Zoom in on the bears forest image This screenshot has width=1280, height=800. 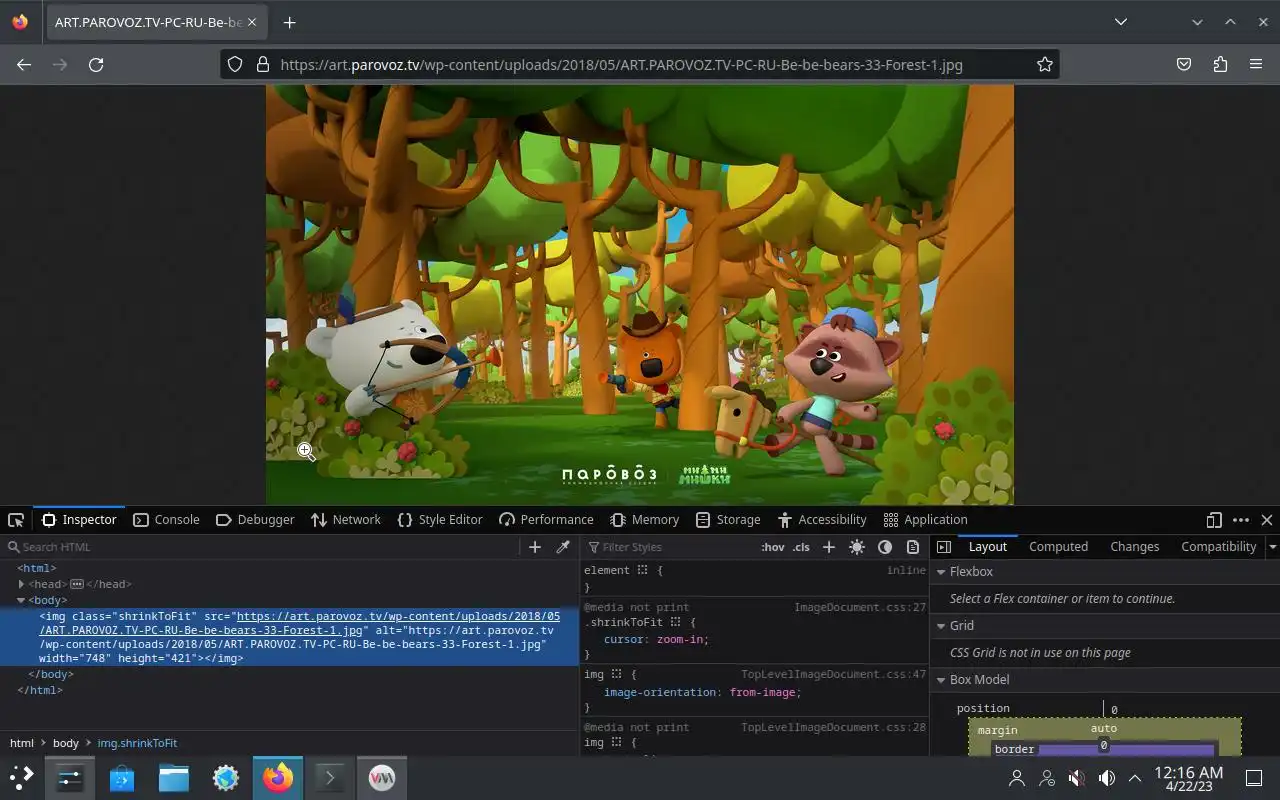(x=640, y=294)
